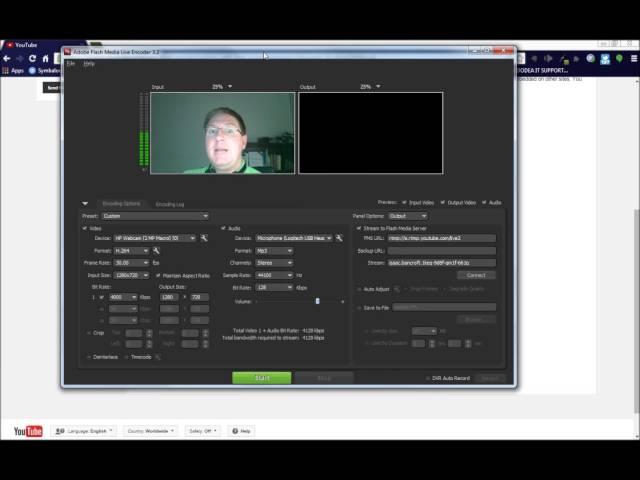Toggle Input Video preview checkbox
This screenshot has height=480, width=640.
pyautogui.click(x=404, y=202)
